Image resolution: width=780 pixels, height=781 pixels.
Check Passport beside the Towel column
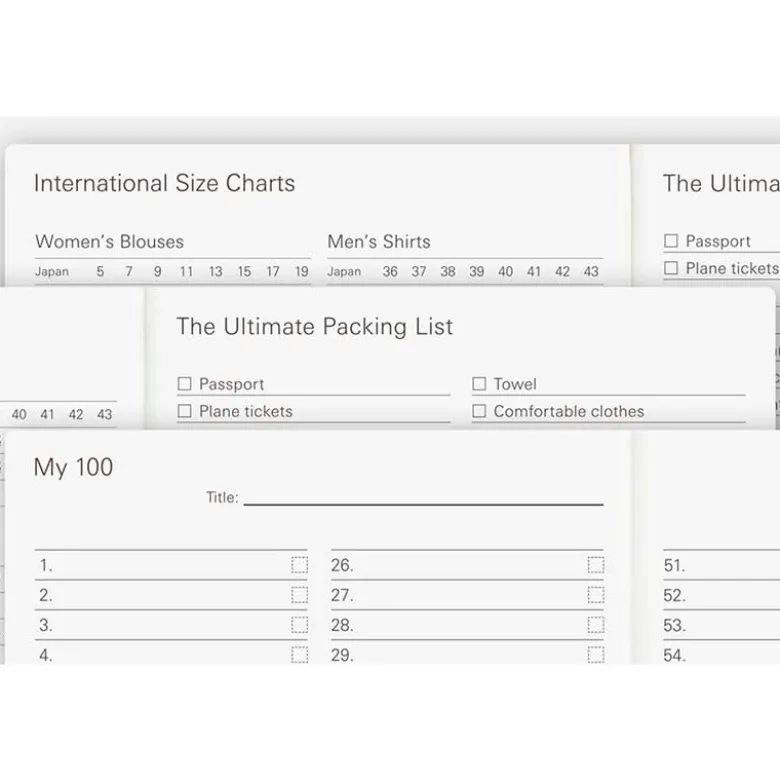[184, 384]
